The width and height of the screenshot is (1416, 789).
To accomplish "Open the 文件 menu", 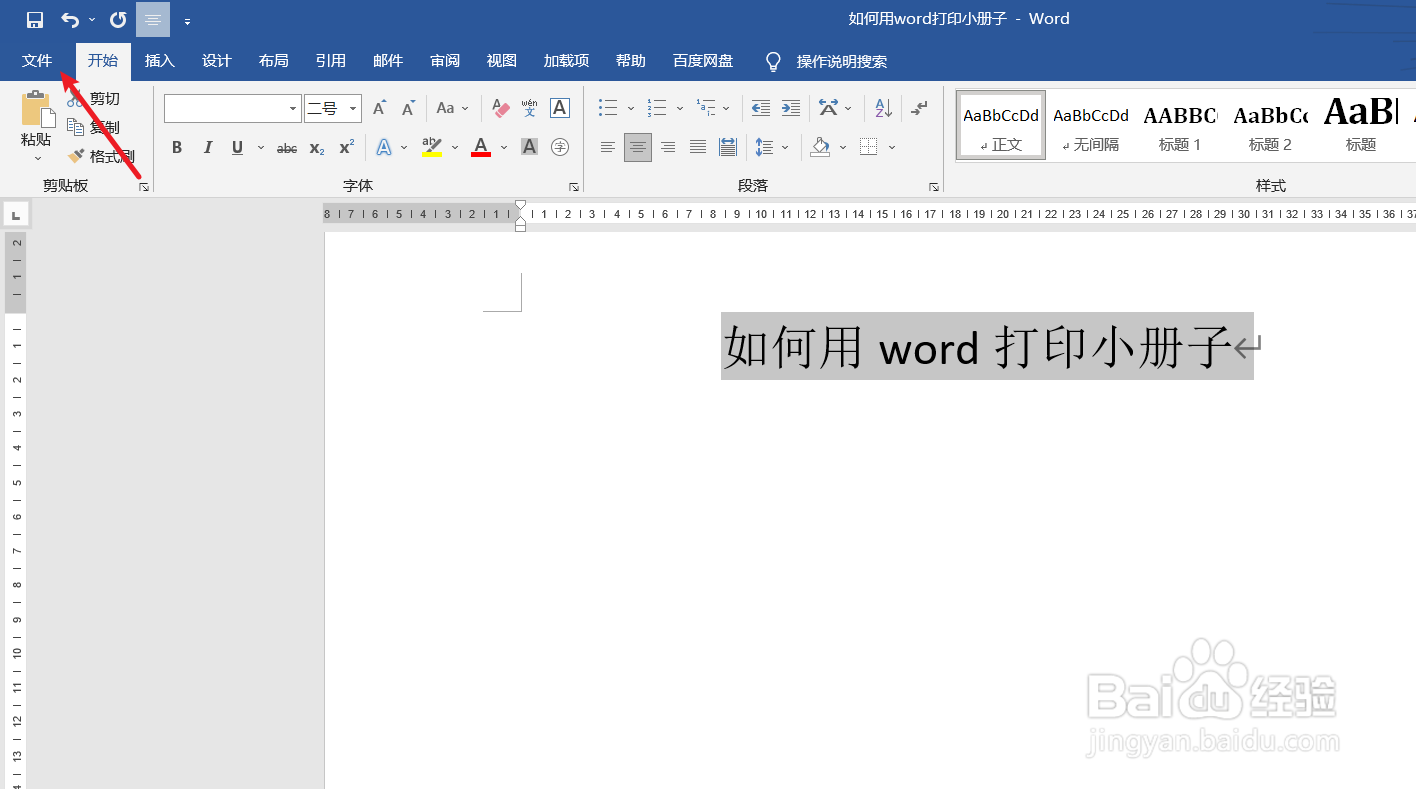I will click(x=36, y=60).
